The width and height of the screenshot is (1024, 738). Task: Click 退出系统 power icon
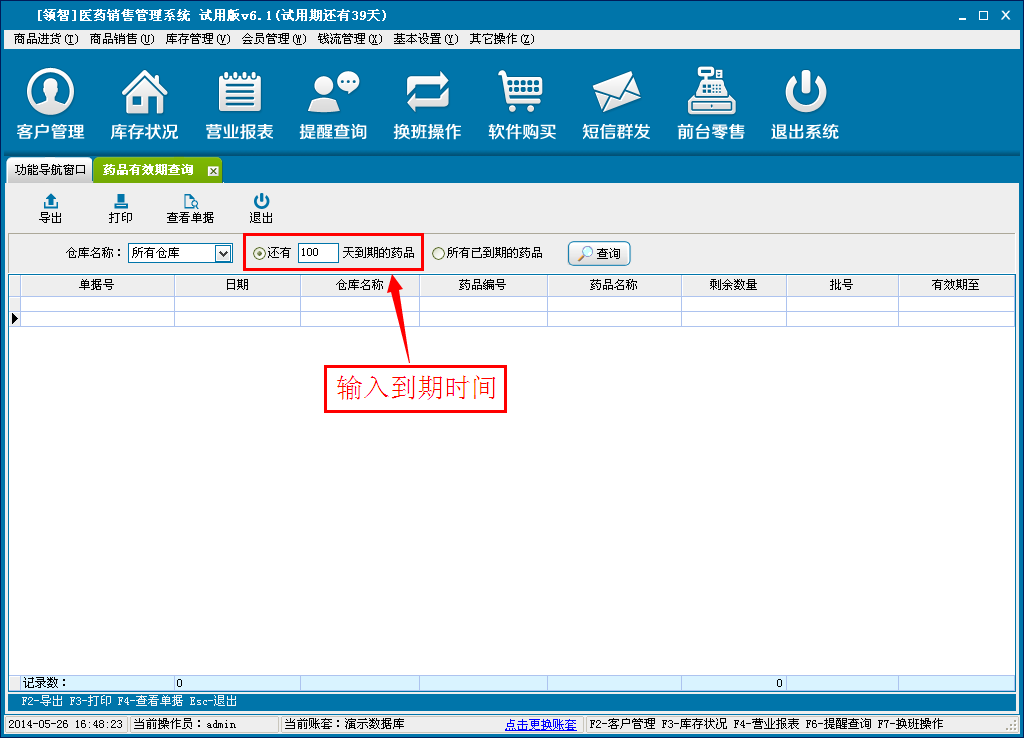click(x=804, y=93)
